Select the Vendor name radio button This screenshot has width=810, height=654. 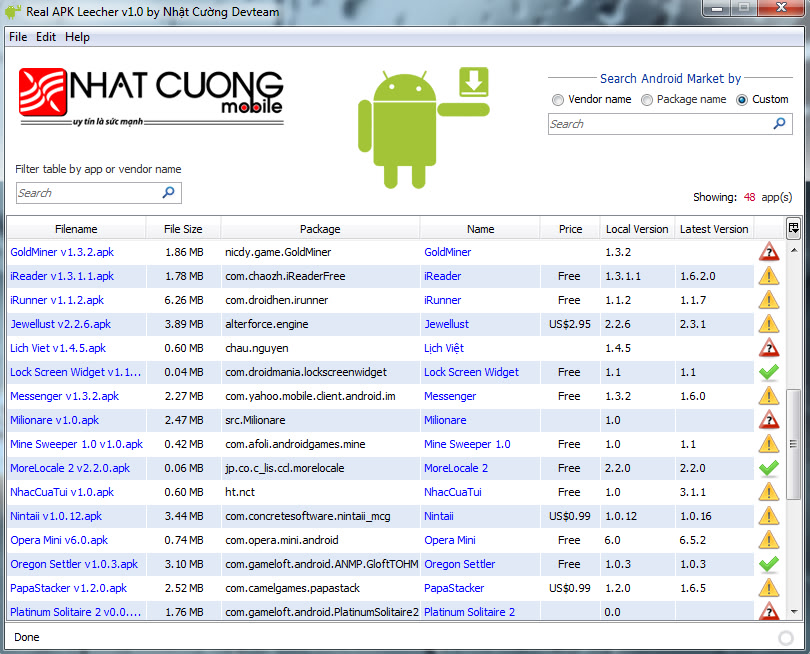click(557, 100)
